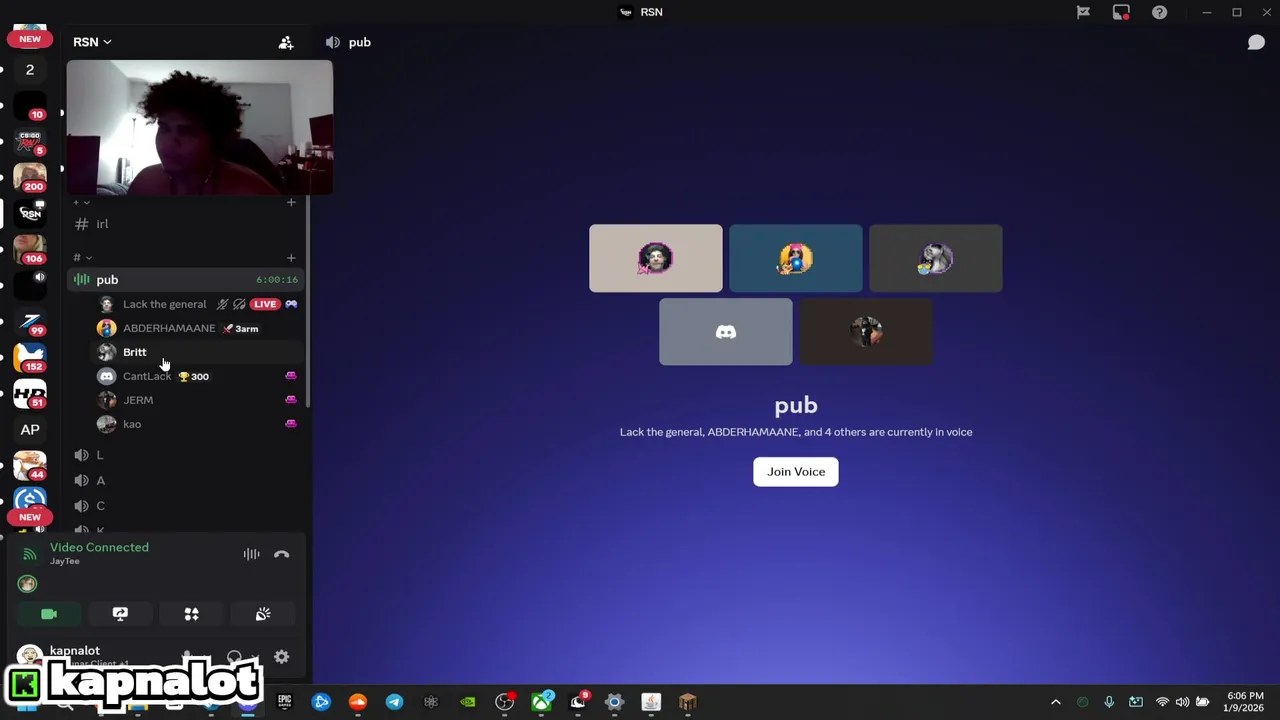Open the HR server with 51 badge
1280x720 pixels.
point(30,394)
